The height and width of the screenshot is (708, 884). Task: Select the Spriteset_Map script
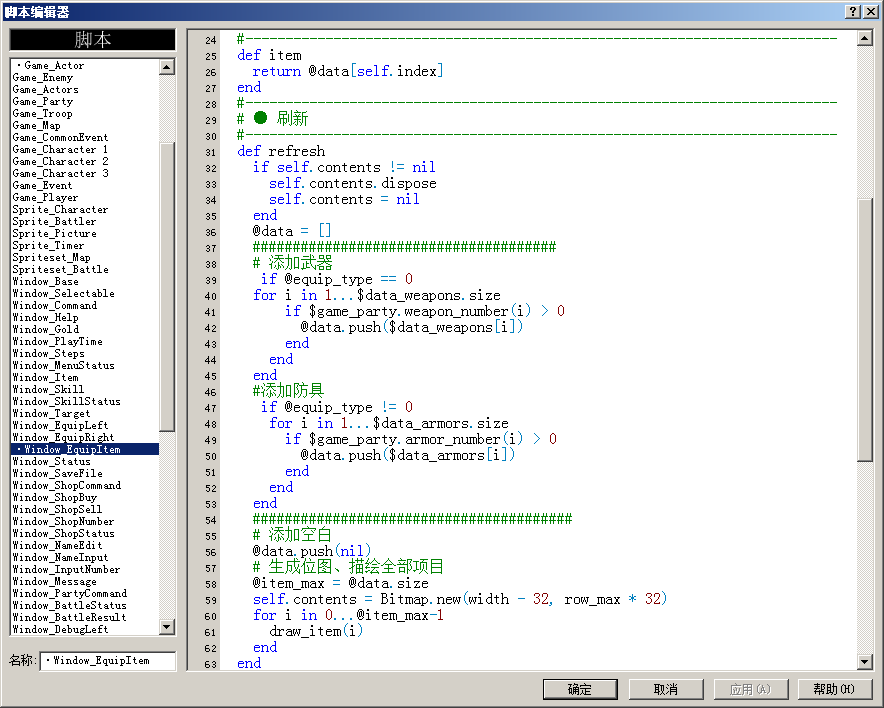point(85,258)
